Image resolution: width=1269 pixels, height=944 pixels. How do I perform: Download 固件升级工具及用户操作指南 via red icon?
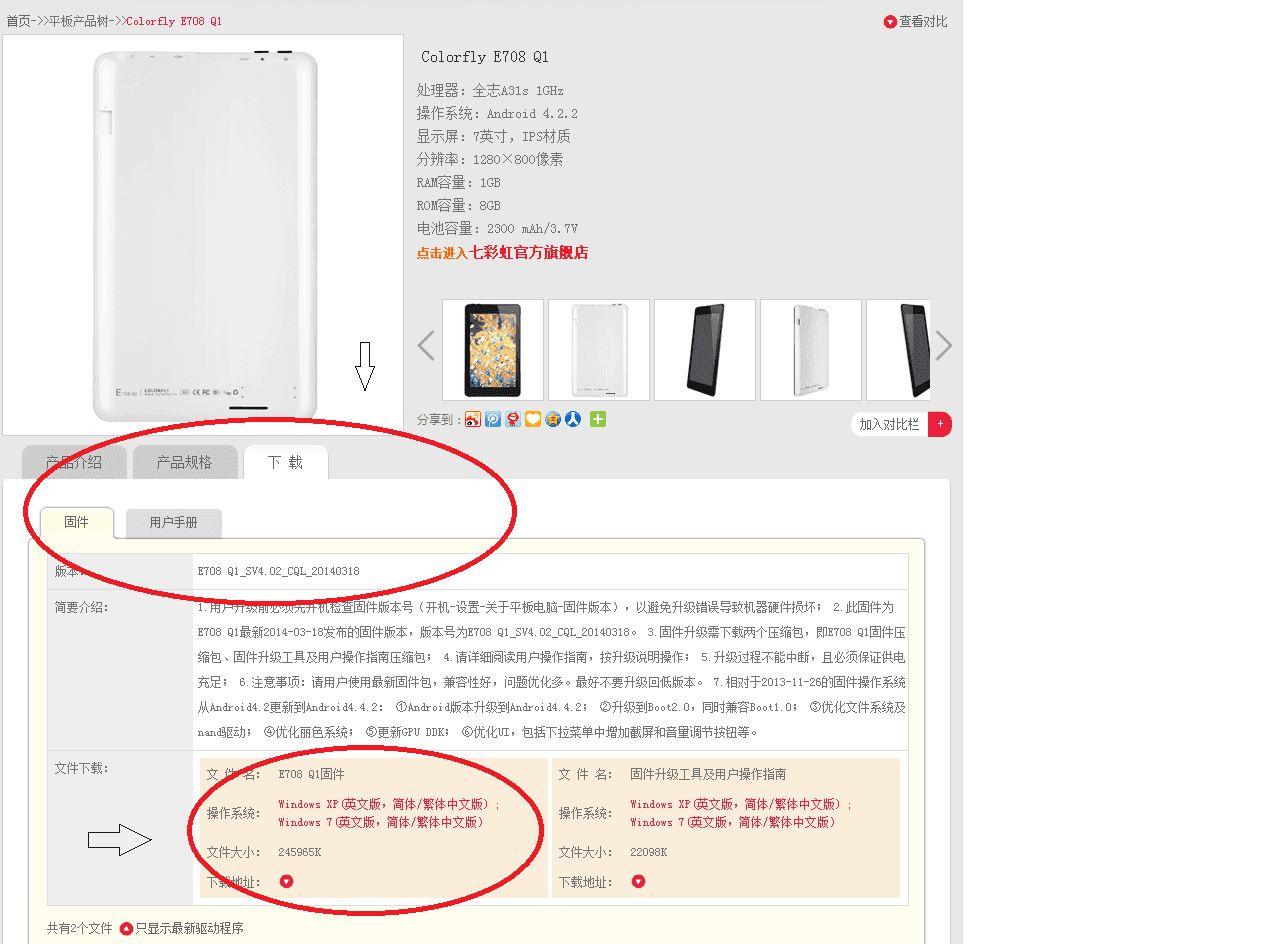point(639,882)
